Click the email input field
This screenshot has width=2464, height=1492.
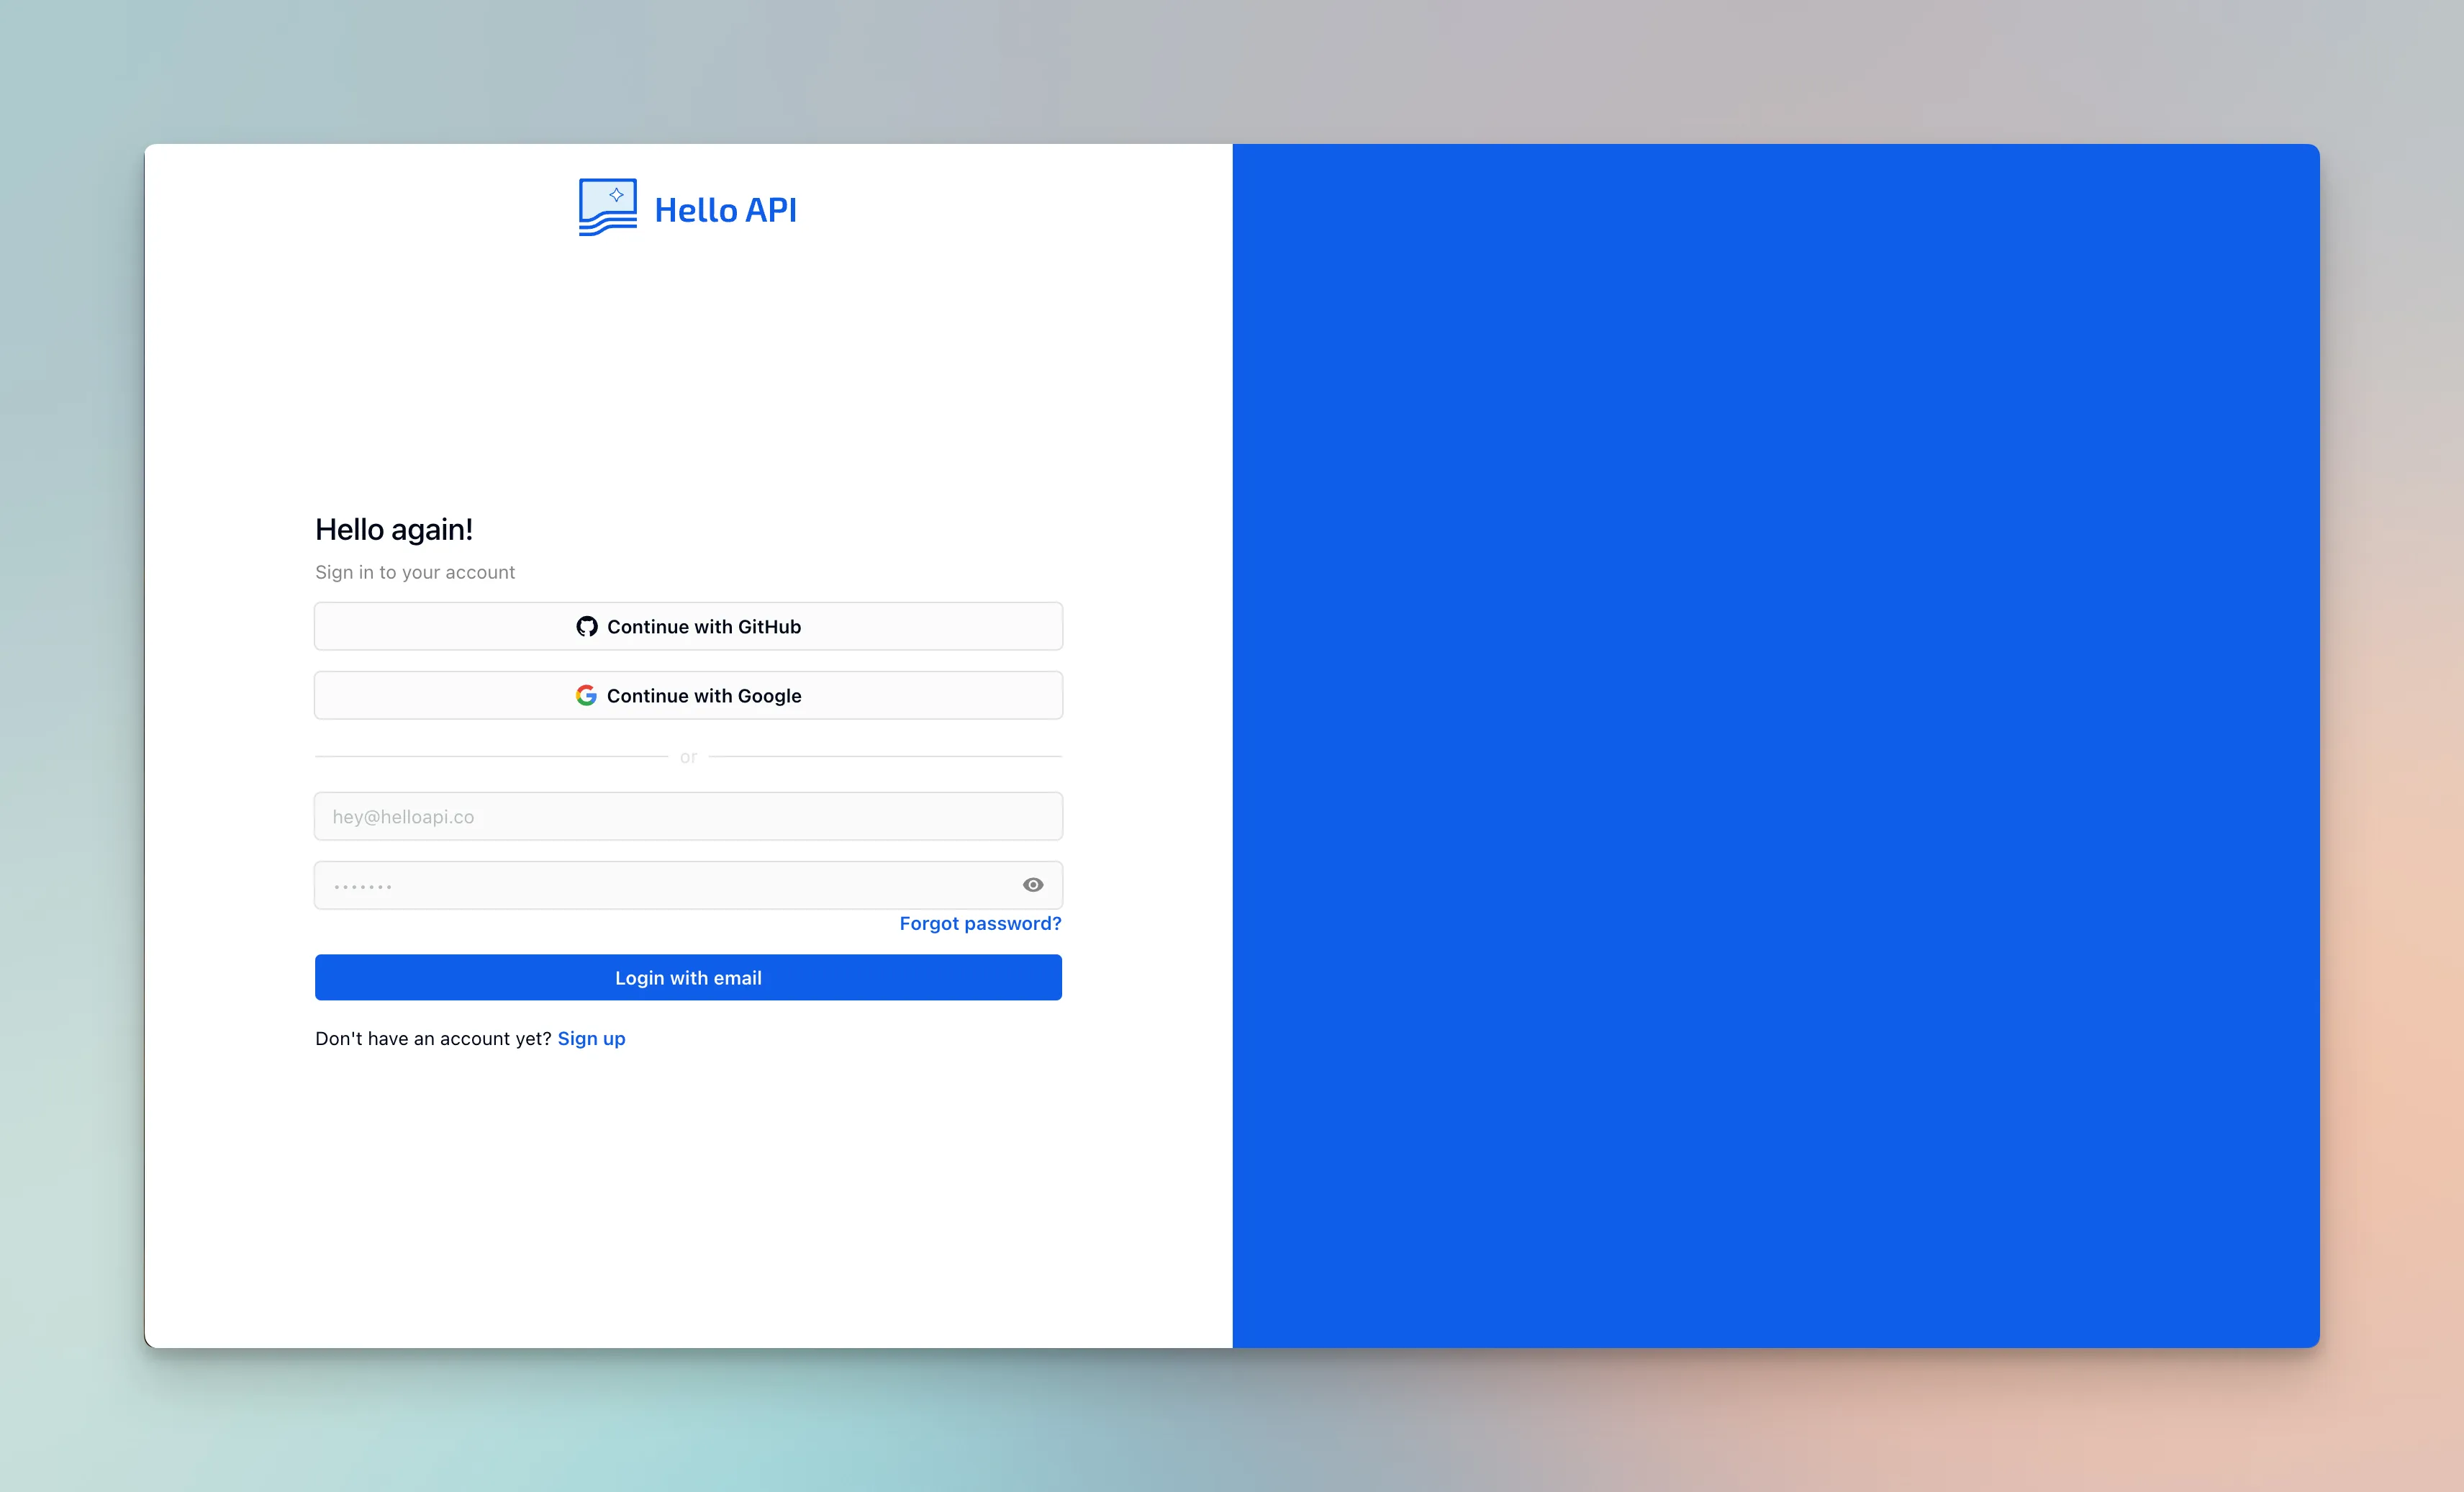point(688,815)
